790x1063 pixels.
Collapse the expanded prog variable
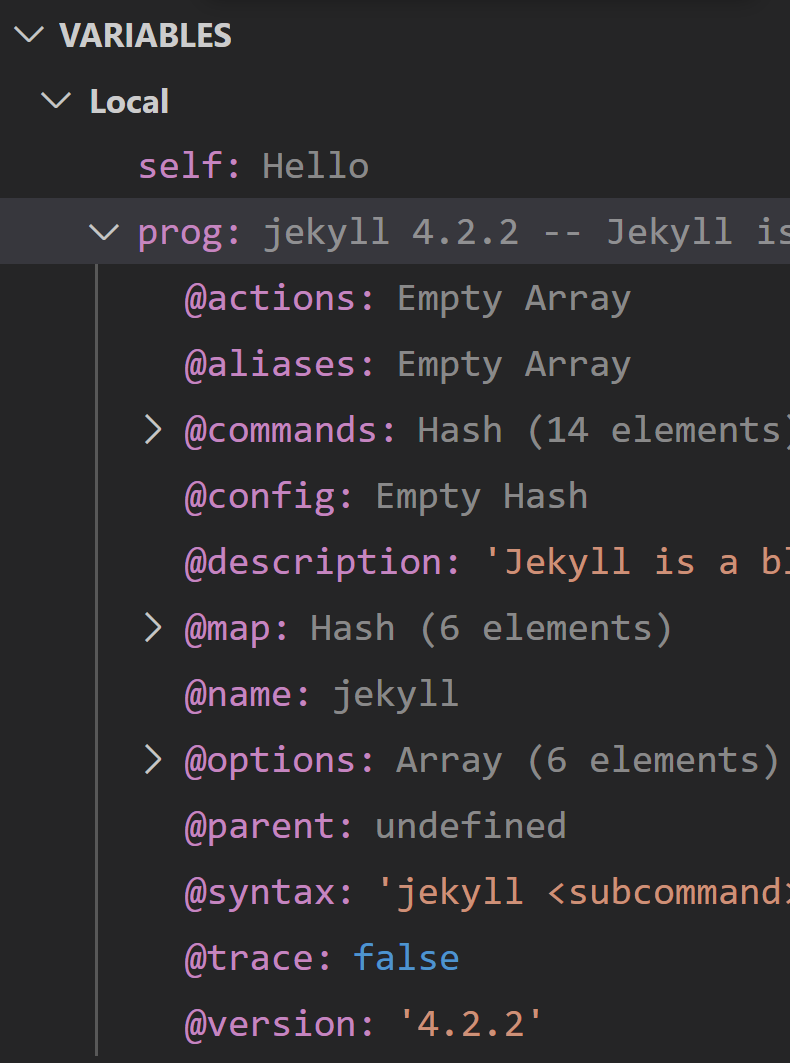(x=103, y=231)
